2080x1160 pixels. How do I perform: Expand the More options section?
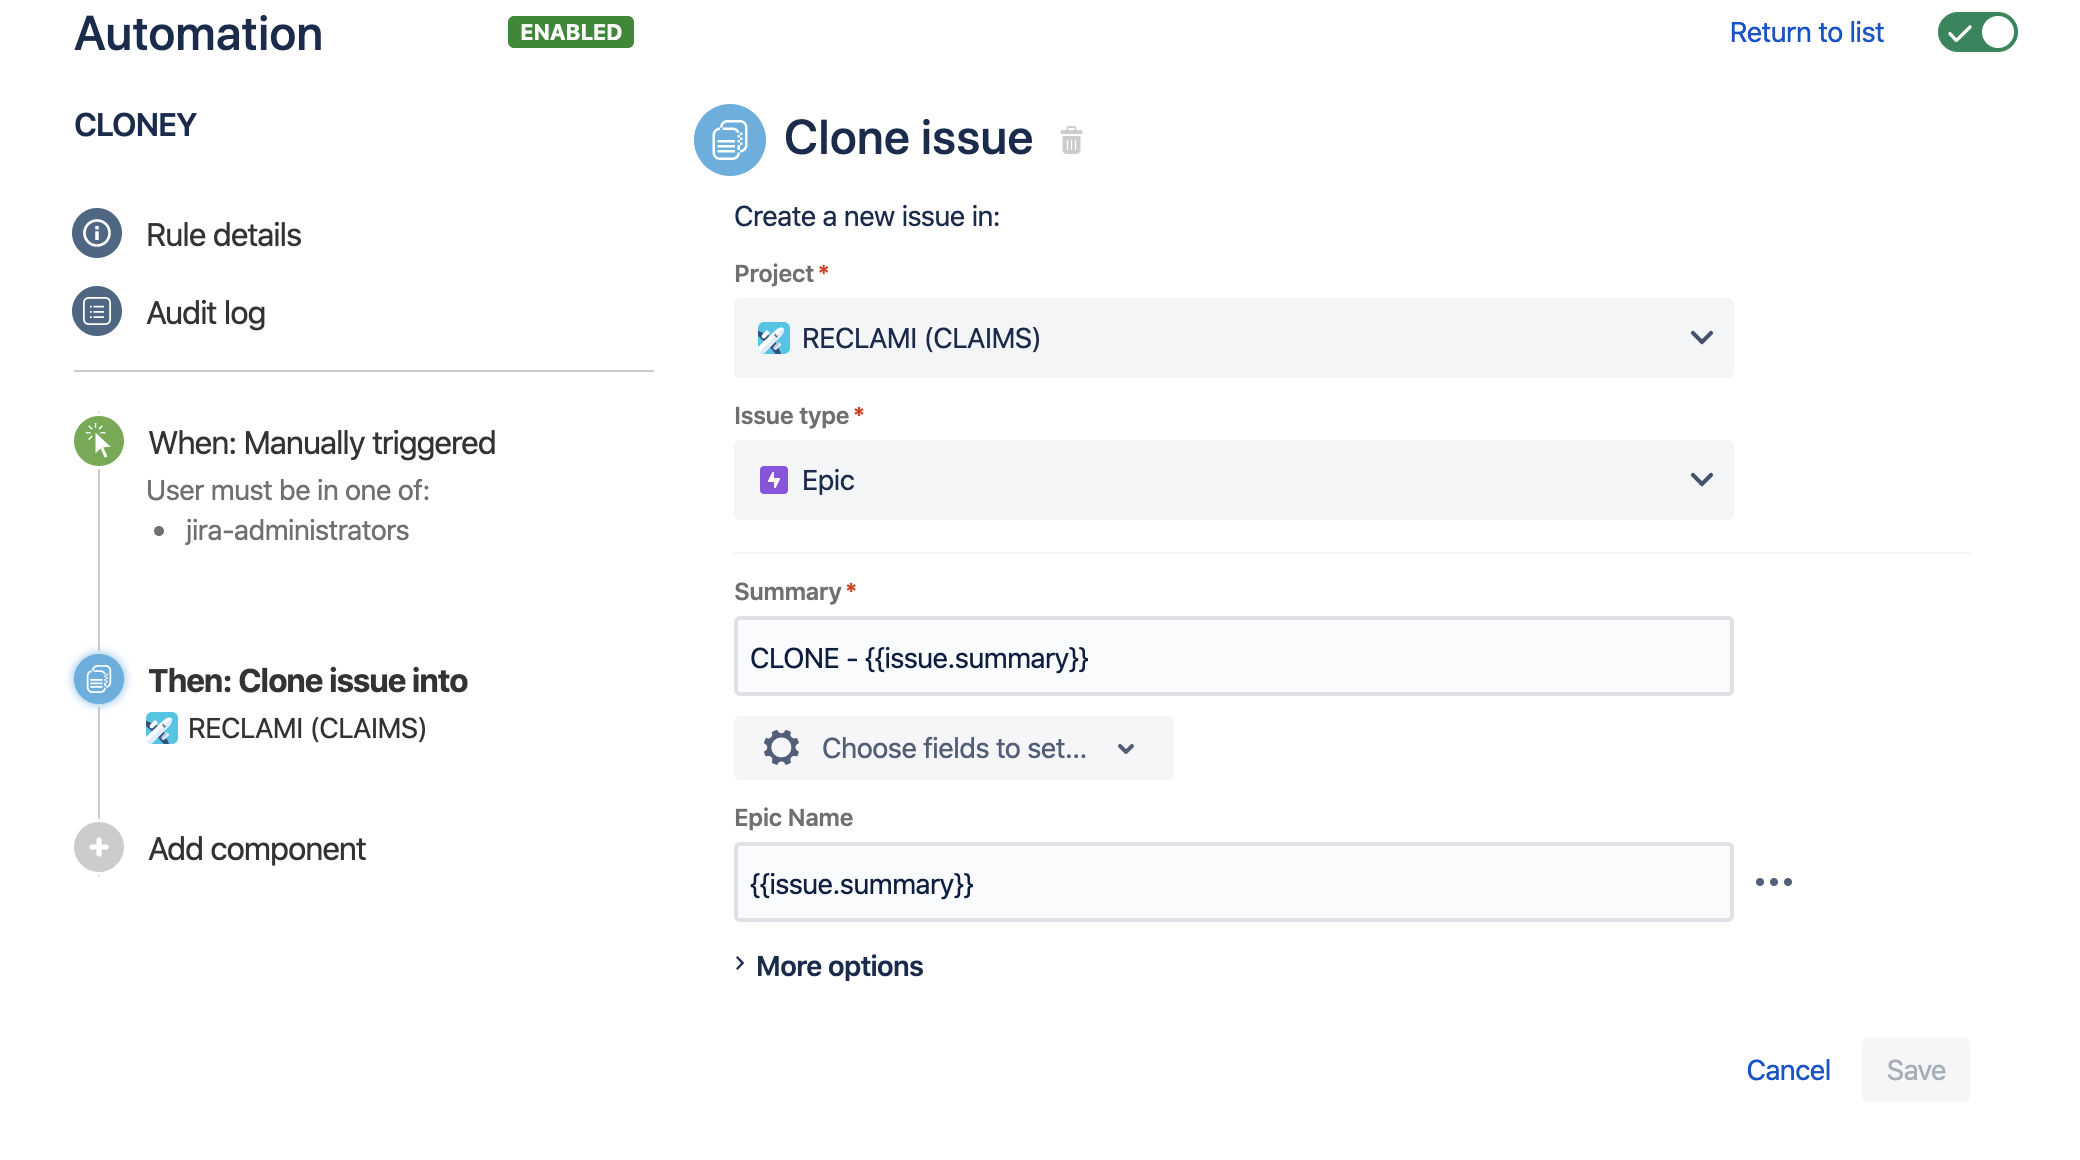click(x=829, y=966)
